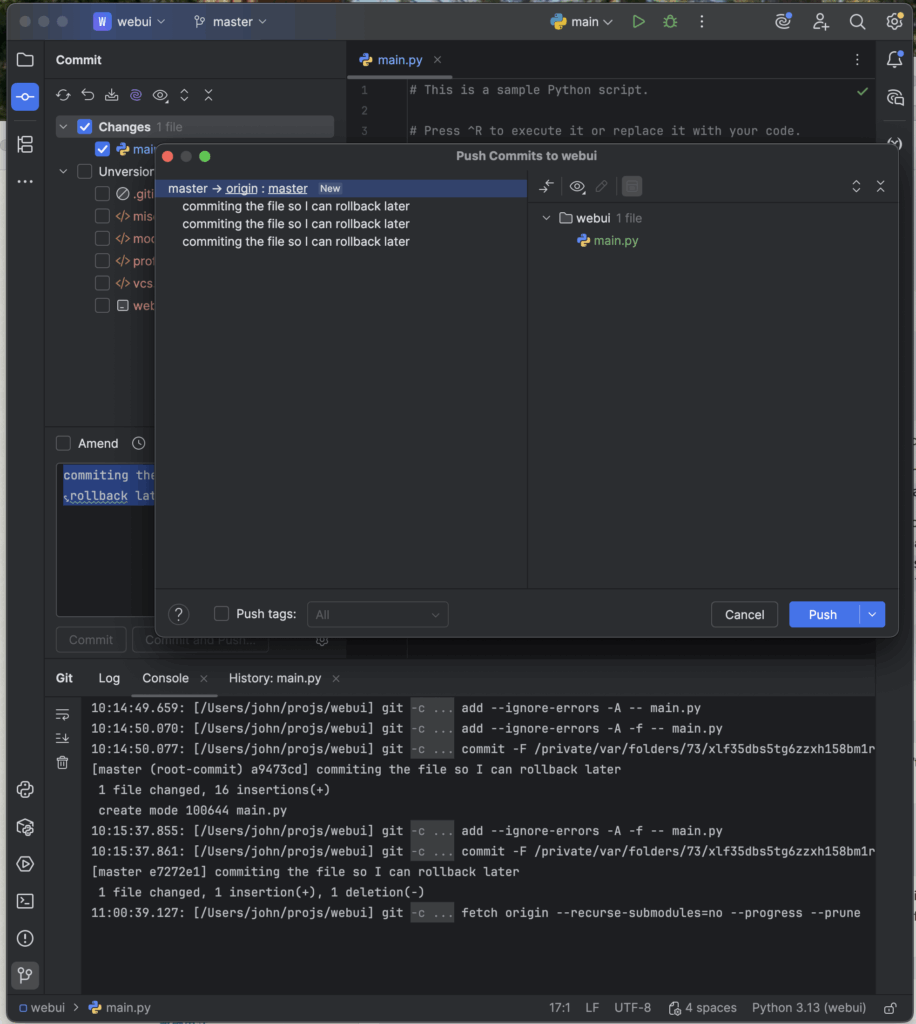The width and height of the screenshot is (916, 1024).
Task: Open the editor tab options menu
Action: coord(857,59)
